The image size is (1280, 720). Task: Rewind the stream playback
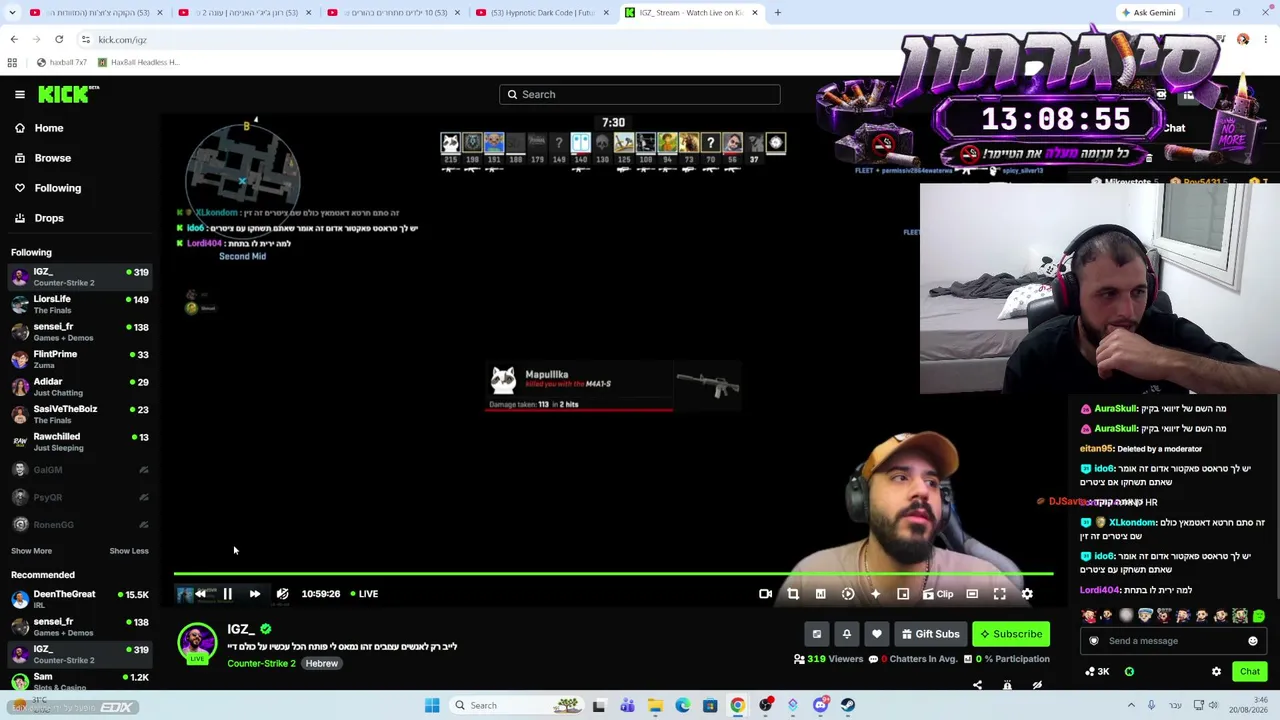click(200, 594)
